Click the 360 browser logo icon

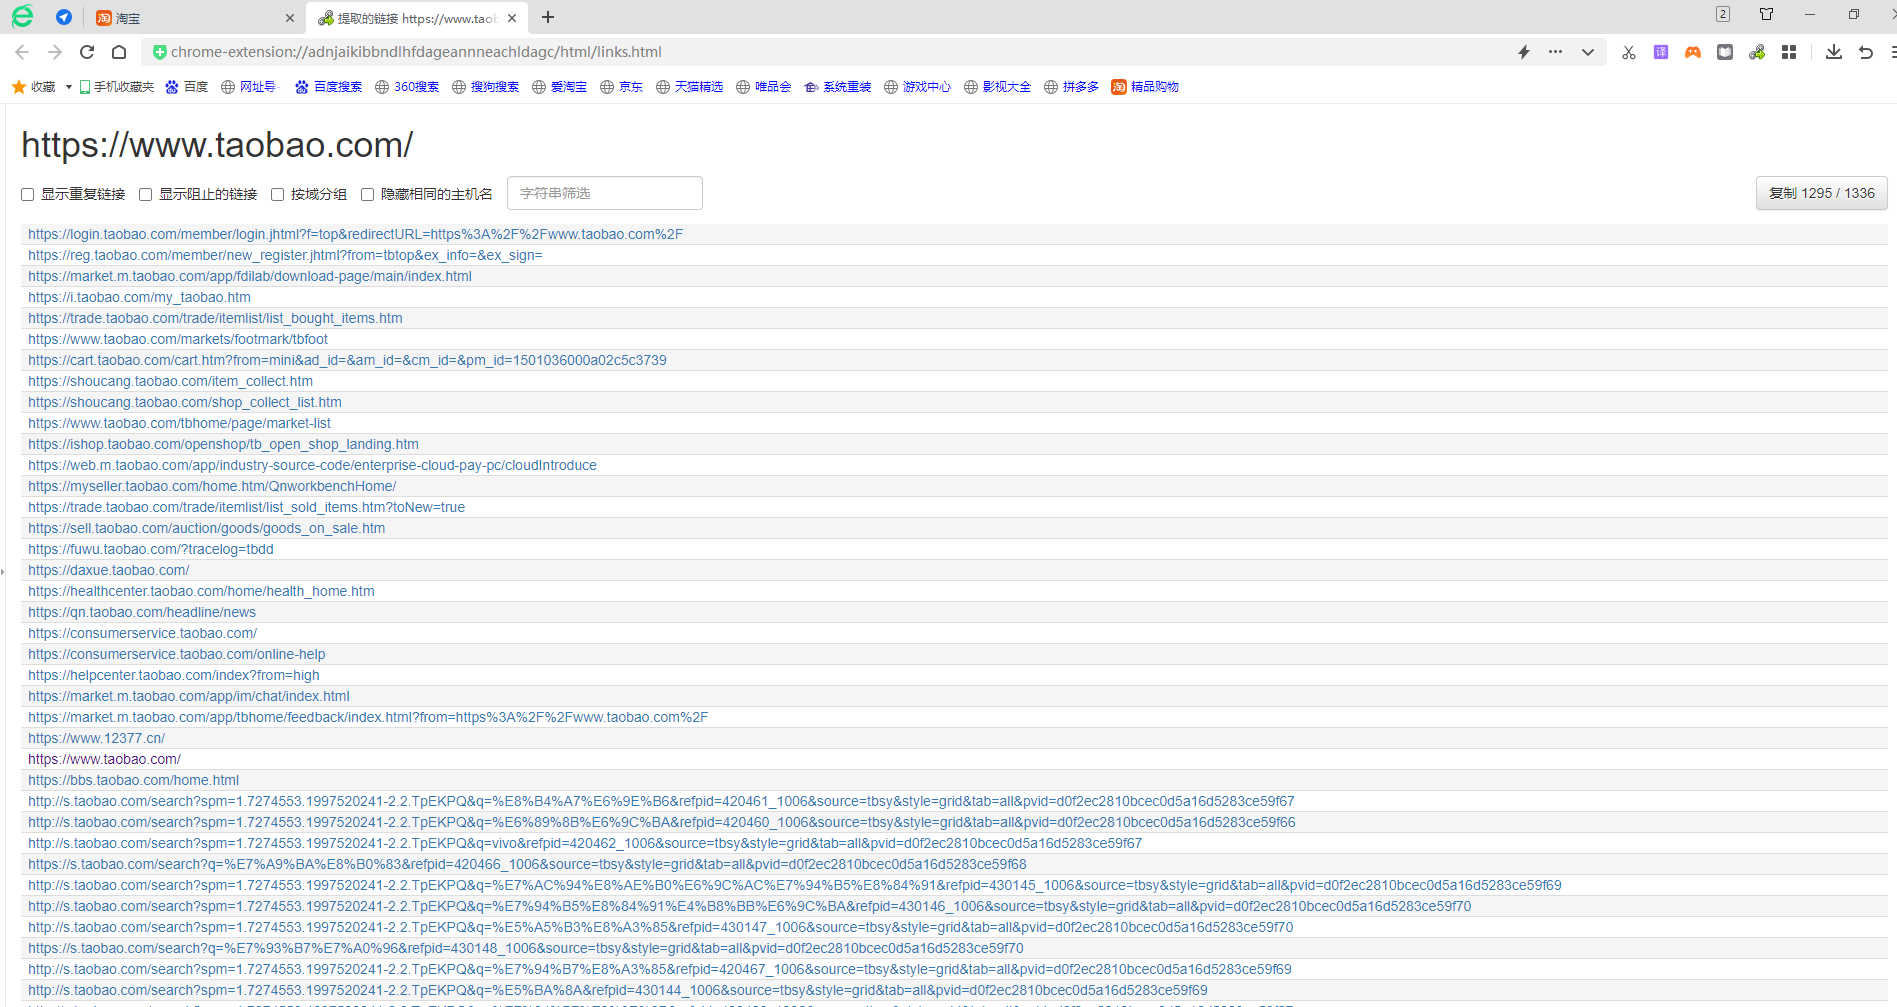22,16
